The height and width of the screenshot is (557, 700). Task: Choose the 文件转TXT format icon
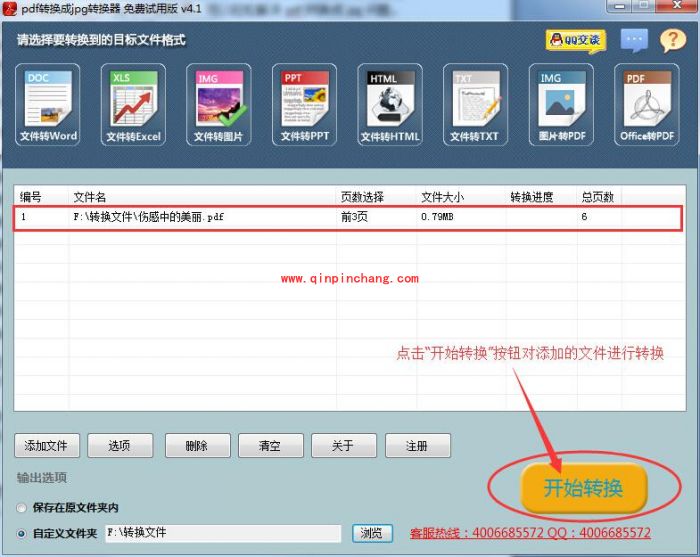click(475, 104)
